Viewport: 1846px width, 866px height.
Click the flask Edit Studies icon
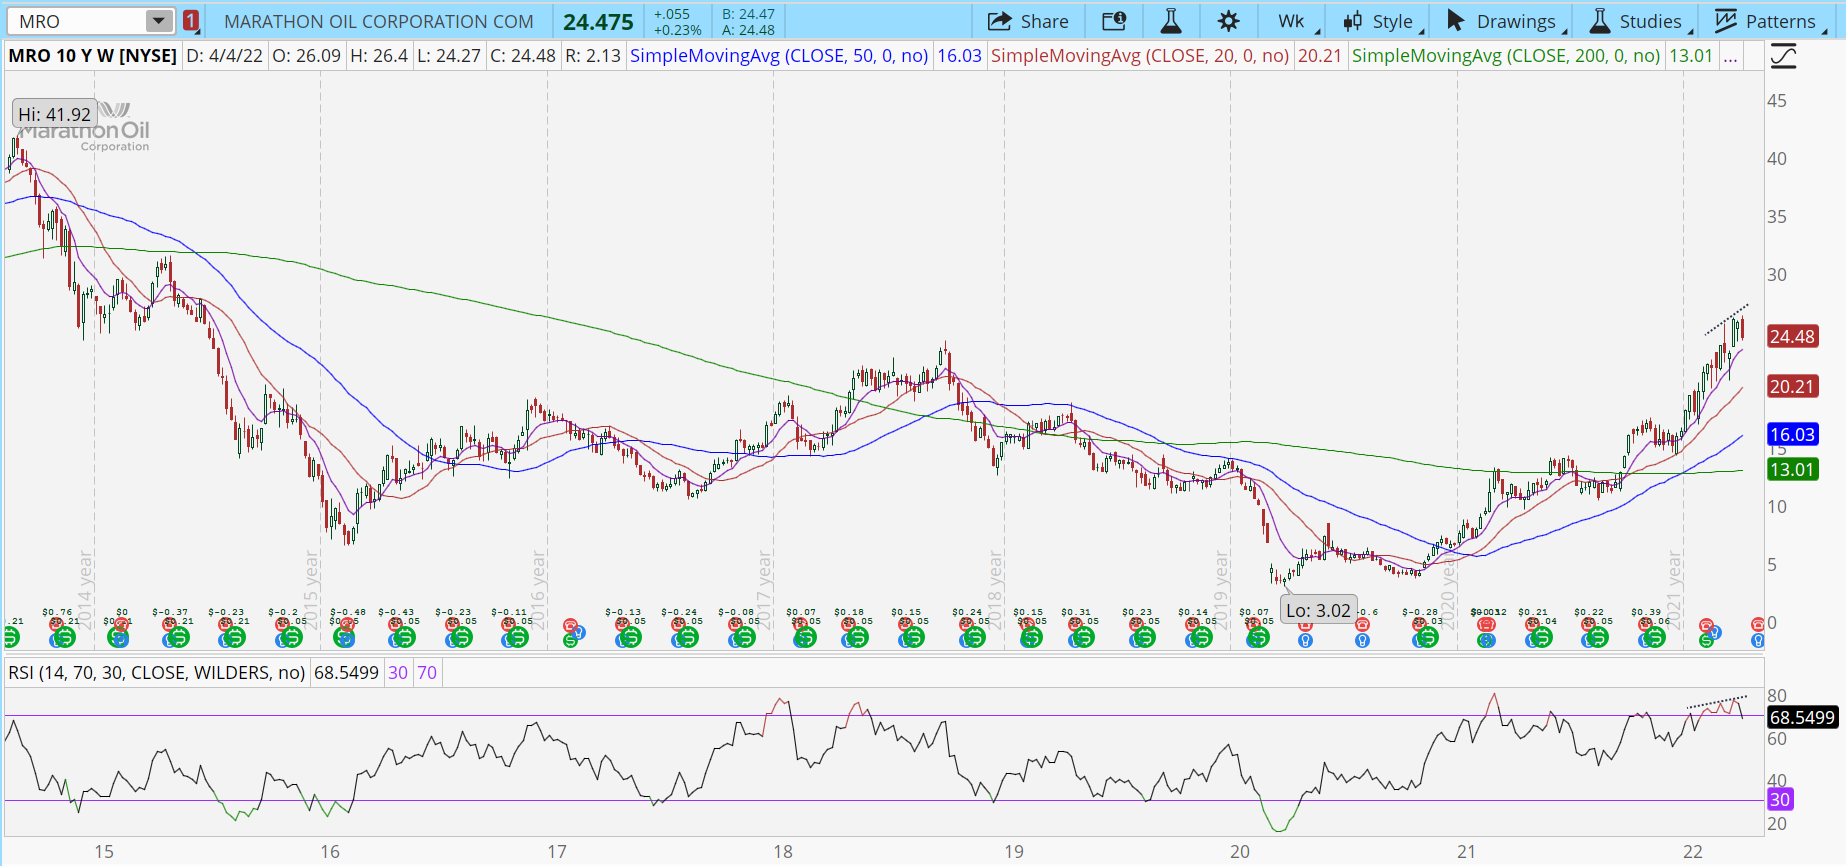[x=1170, y=21]
